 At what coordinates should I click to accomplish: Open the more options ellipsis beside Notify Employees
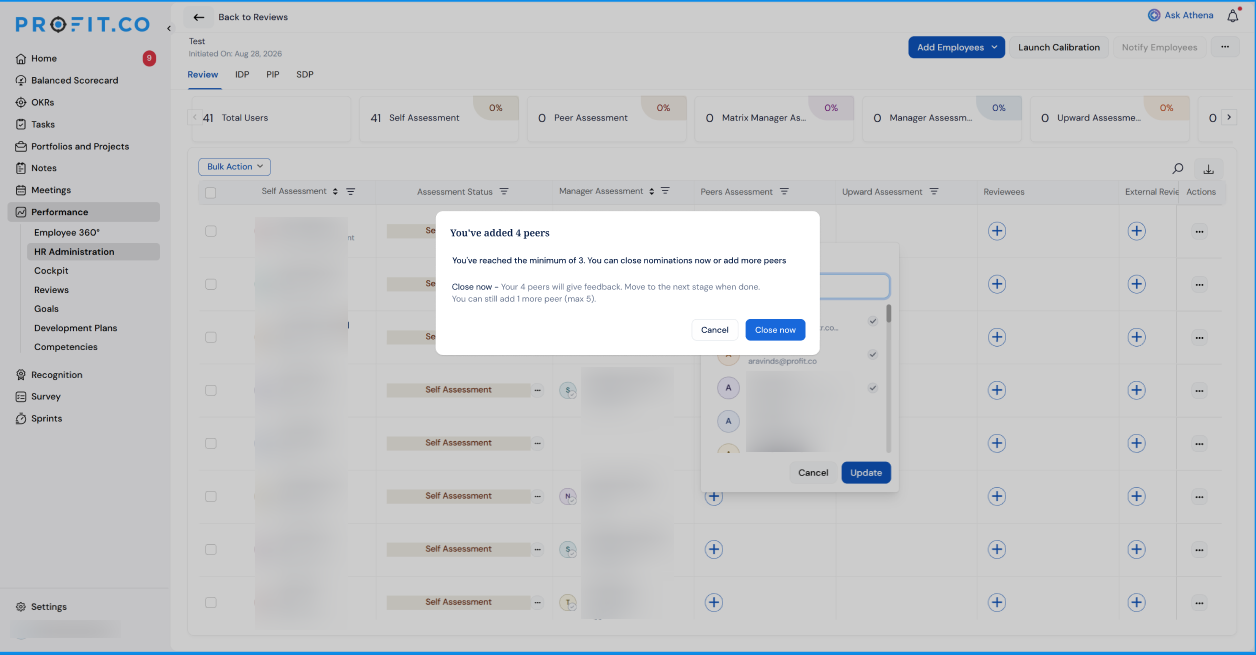1225,47
